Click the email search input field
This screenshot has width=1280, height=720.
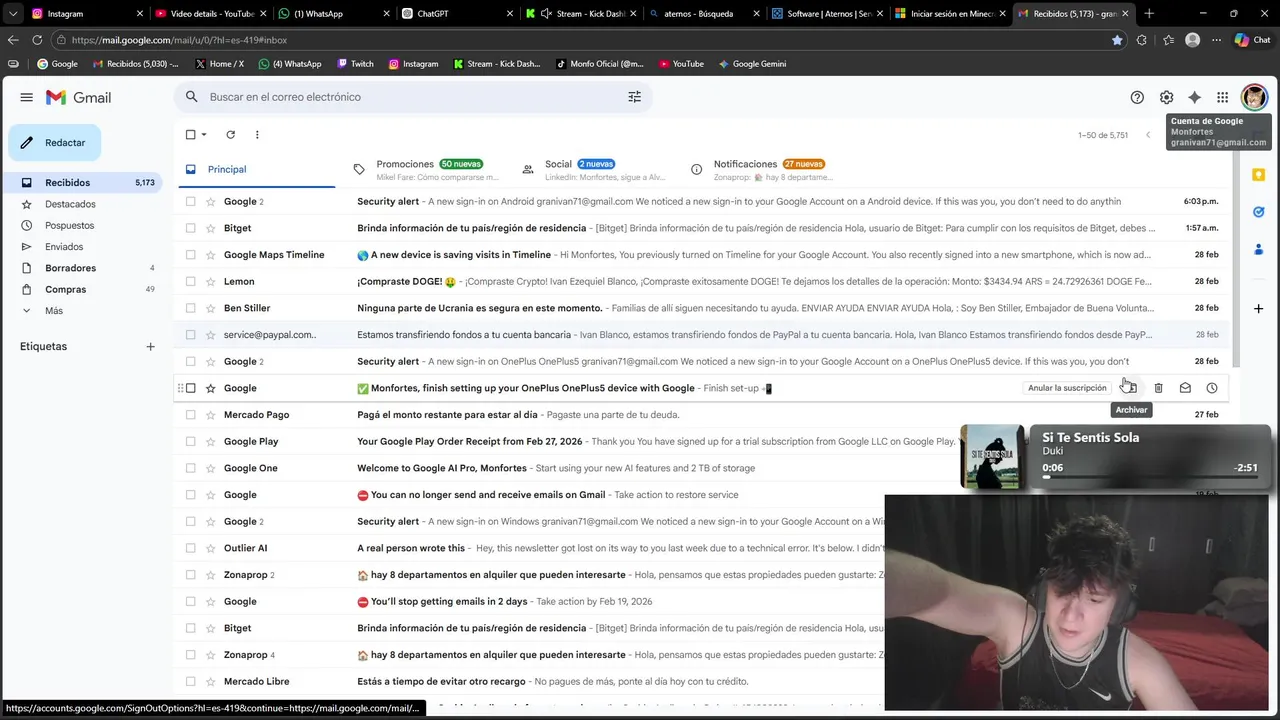pyautogui.click(x=414, y=97)
